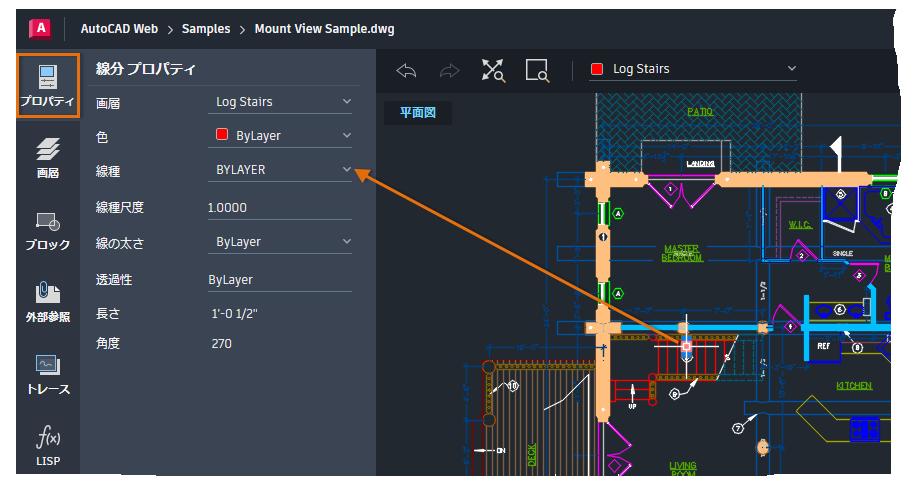
Task: Open the トレース trace panel
Action: tap(48, 375)
